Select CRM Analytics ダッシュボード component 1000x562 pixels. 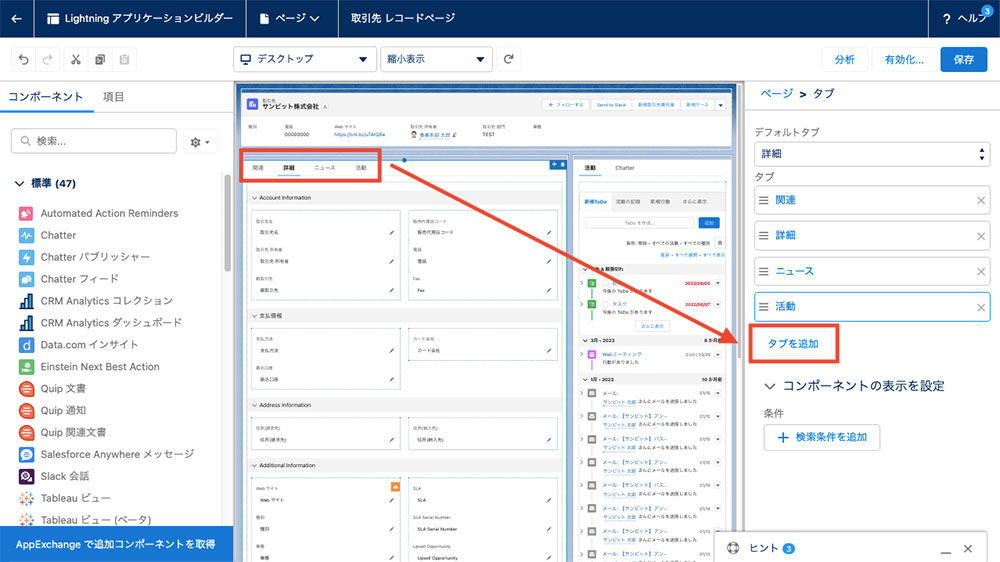coord(111,323)
